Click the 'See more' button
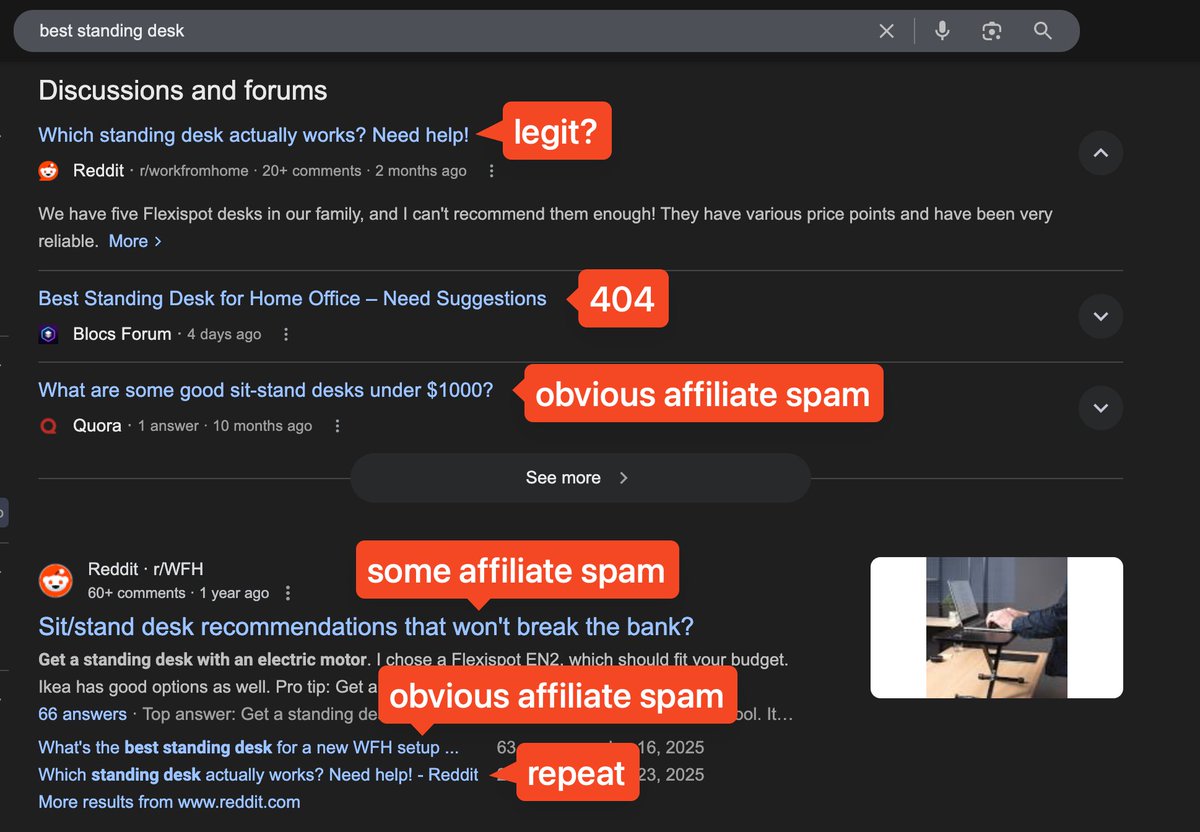This screenshot has width=1200, height=832. pyautogui.click(x=580, y=478)
